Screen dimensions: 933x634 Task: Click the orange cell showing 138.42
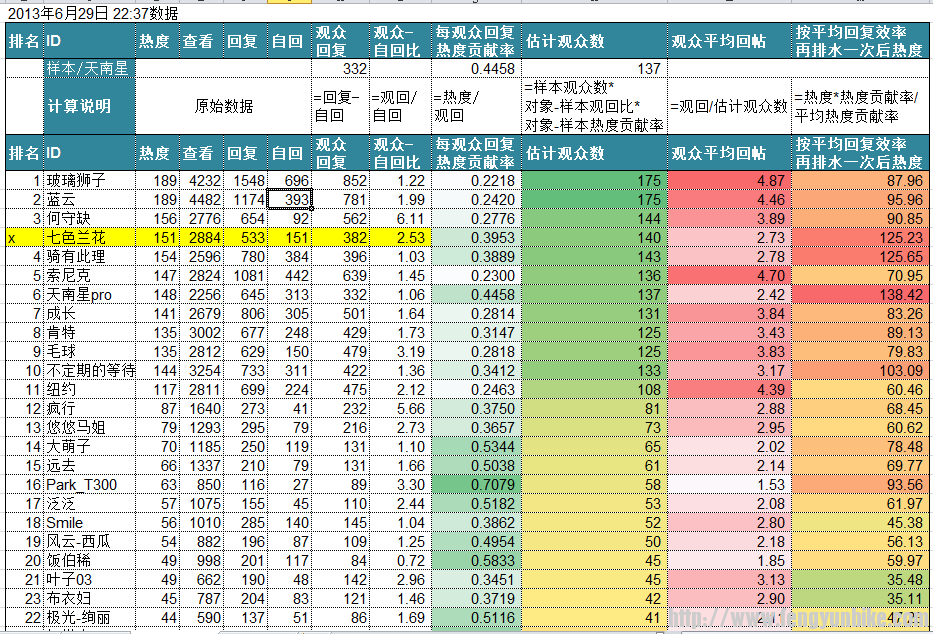click(x=861, y=295)
